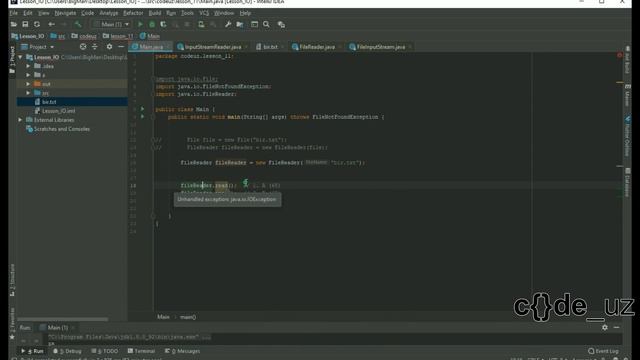Click the Build project hammer icon
The image size is (640, 360).
pyautogui.click(x=78, y=24)
